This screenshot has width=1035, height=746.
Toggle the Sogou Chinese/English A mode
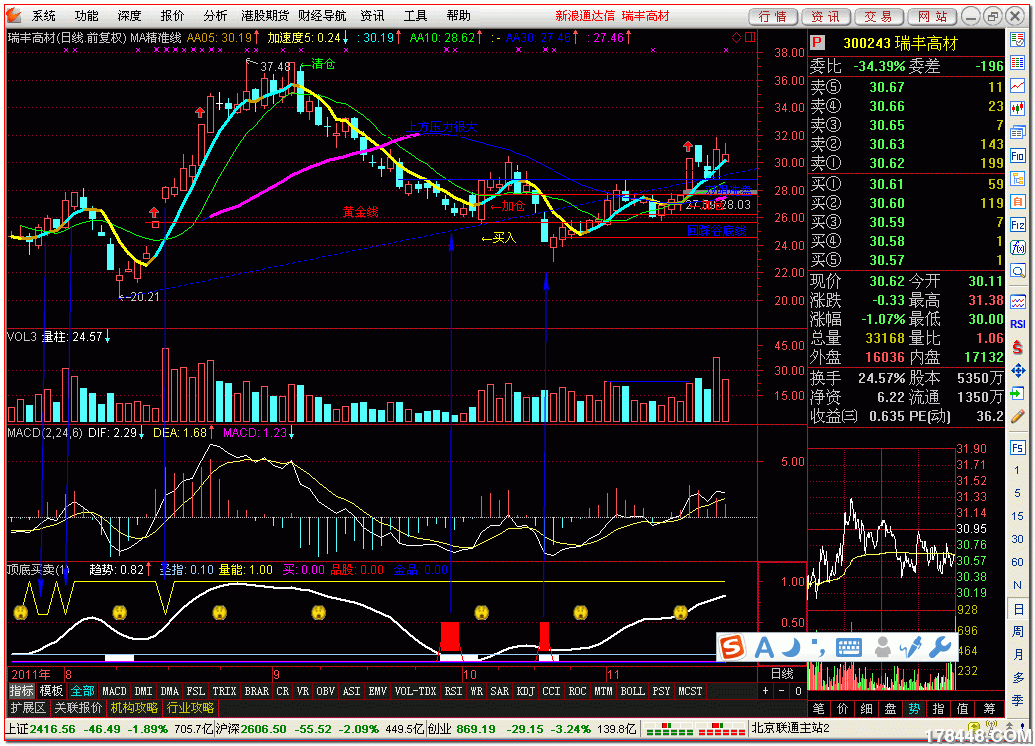click(x=764, y=648)
